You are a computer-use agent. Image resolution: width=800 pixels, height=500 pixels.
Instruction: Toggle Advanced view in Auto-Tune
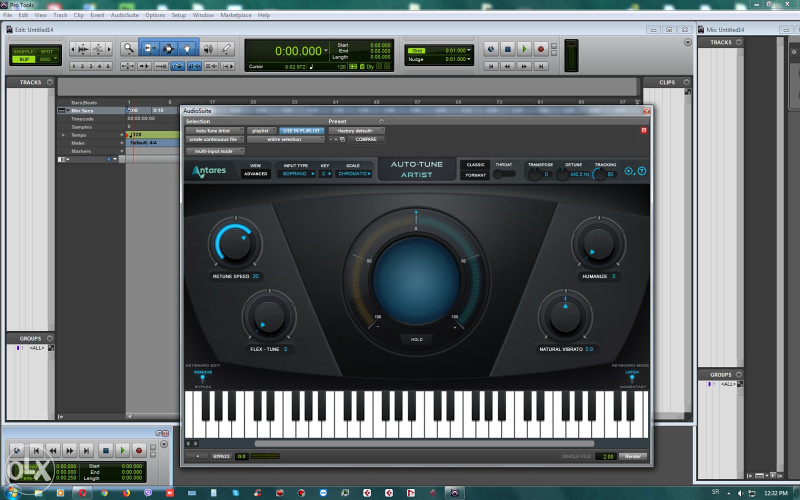[x=255, y=173]
